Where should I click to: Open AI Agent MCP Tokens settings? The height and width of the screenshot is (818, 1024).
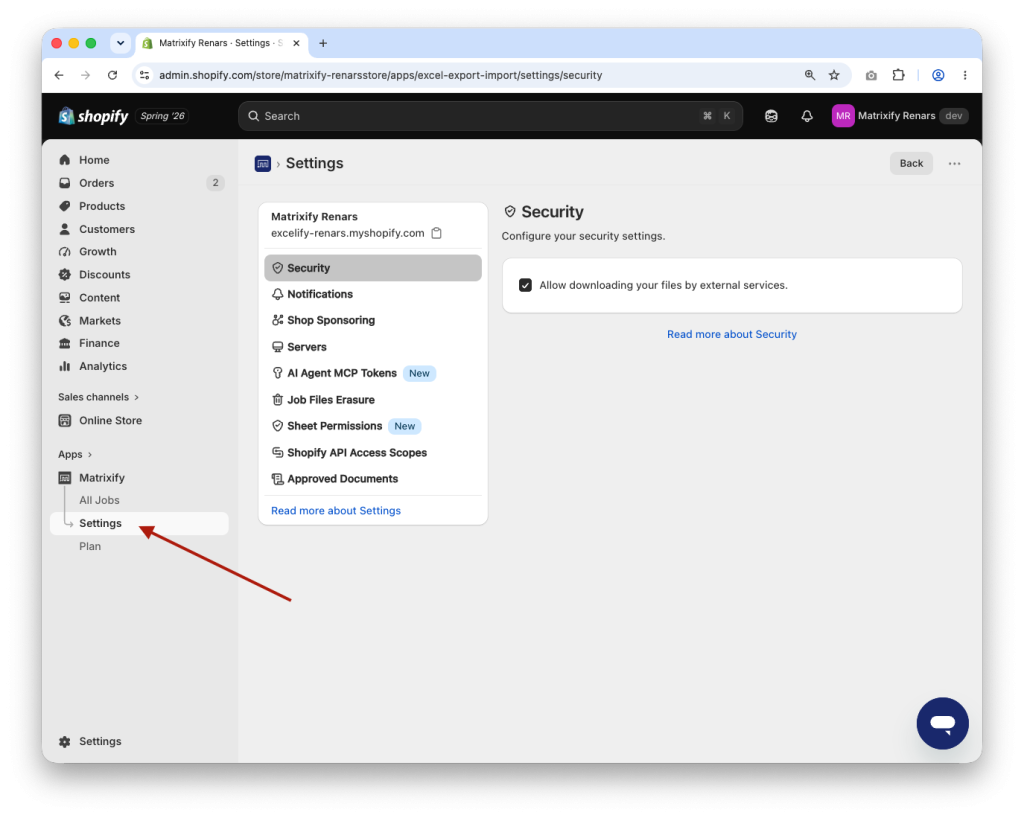point(373,373)
